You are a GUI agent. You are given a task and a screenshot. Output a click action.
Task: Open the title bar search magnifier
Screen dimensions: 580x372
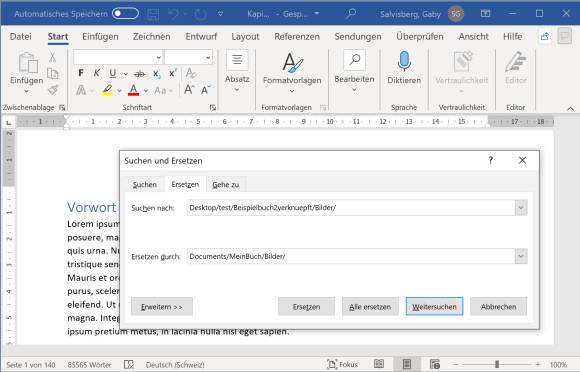click(351, 14)
